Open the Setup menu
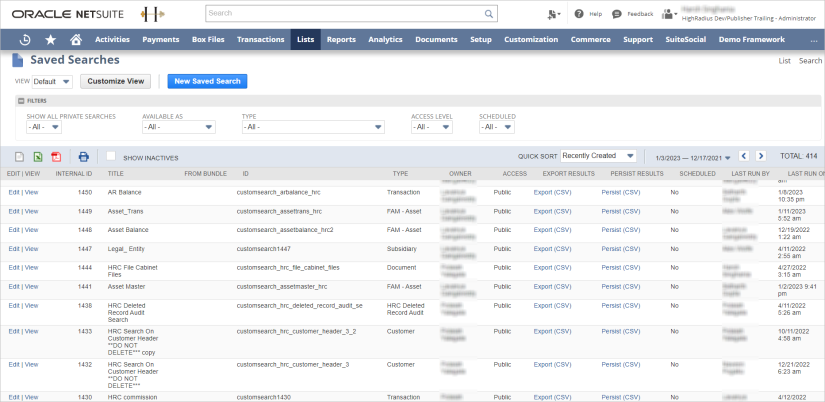Viewport: 825px width, 402px height. point(480,39)
